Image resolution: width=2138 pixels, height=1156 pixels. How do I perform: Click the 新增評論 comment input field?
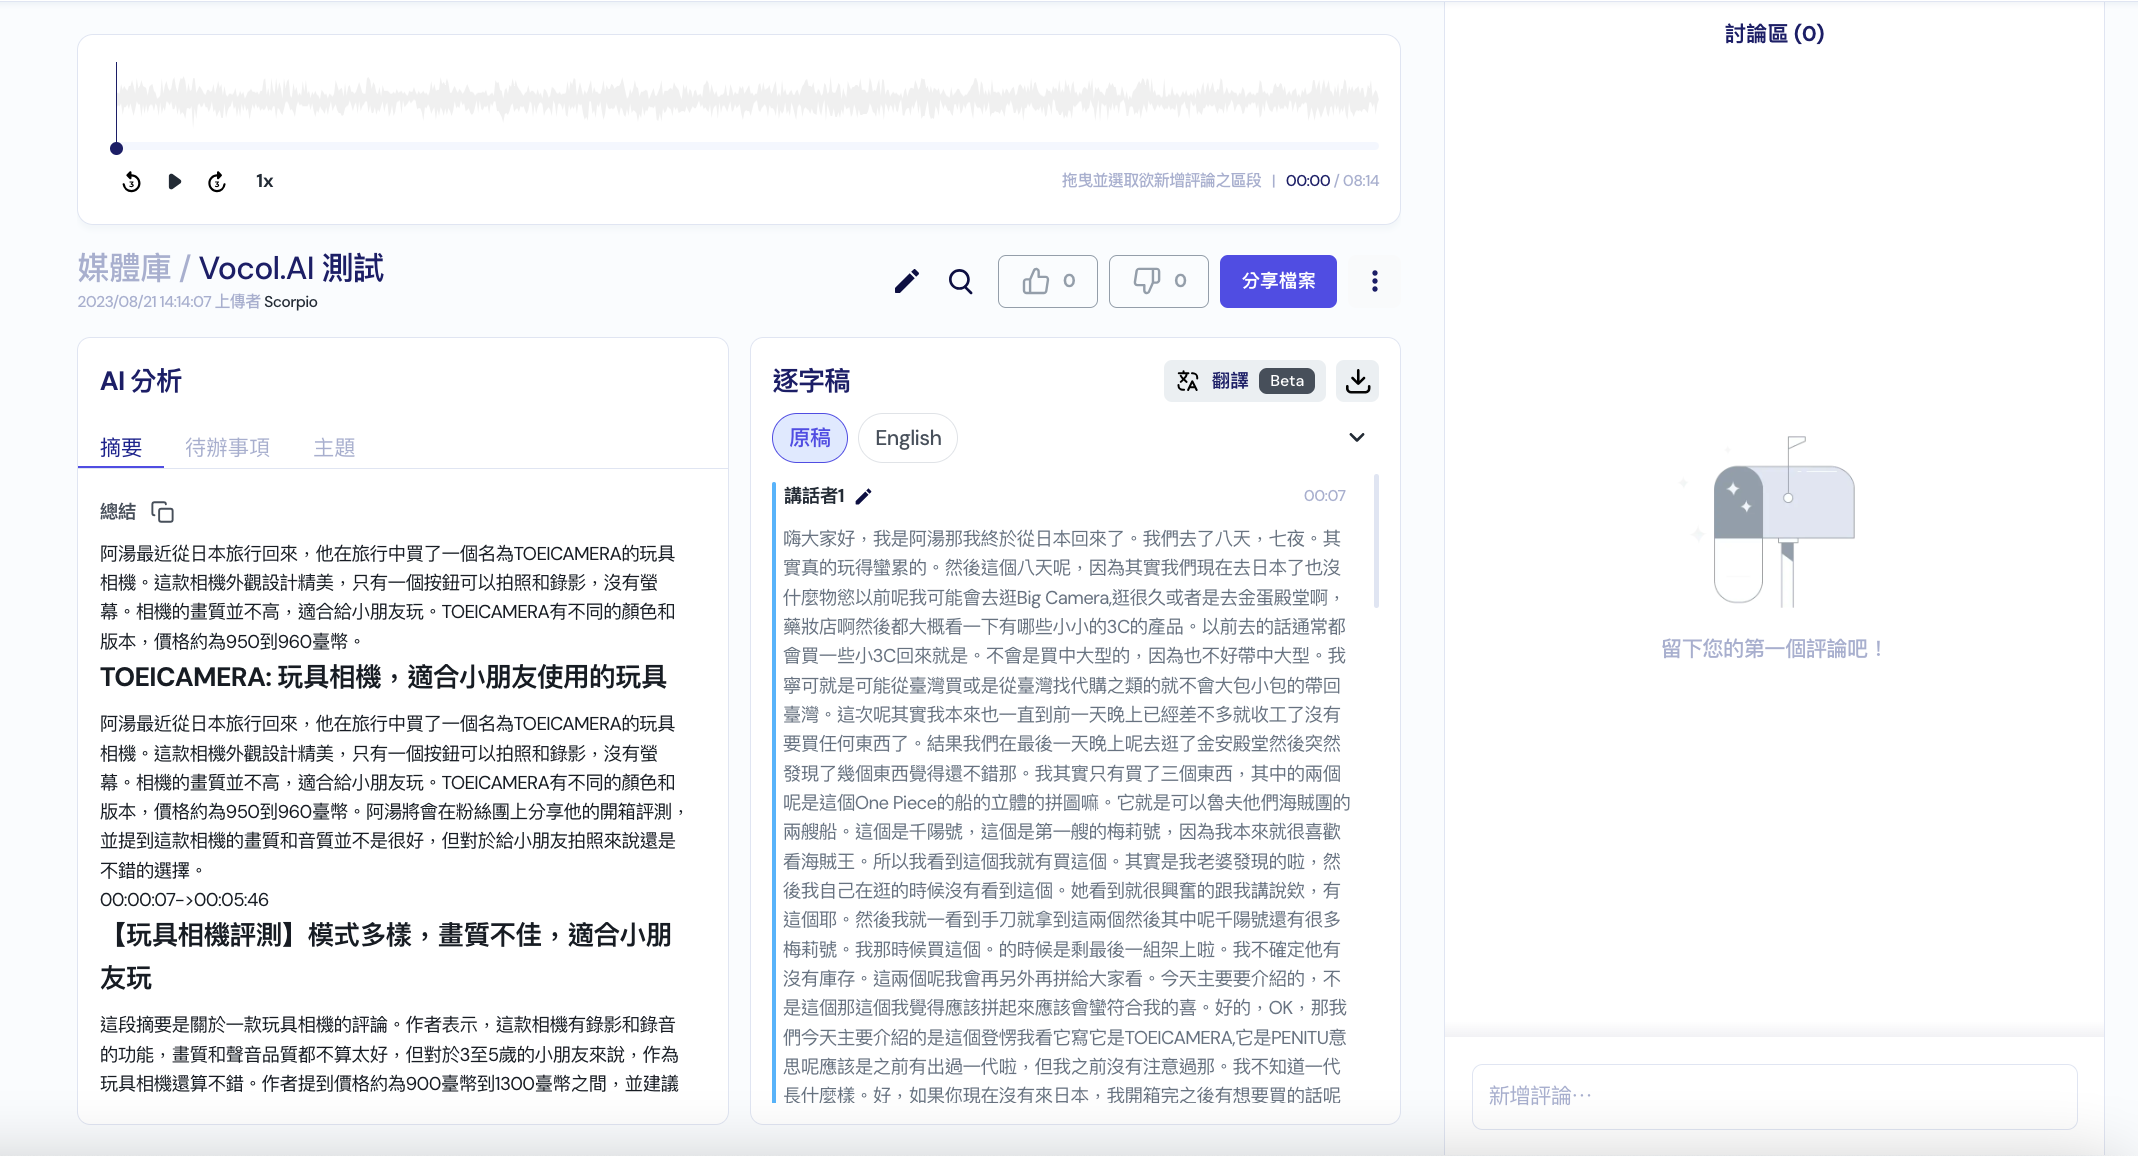(x=1773, y=1096)
